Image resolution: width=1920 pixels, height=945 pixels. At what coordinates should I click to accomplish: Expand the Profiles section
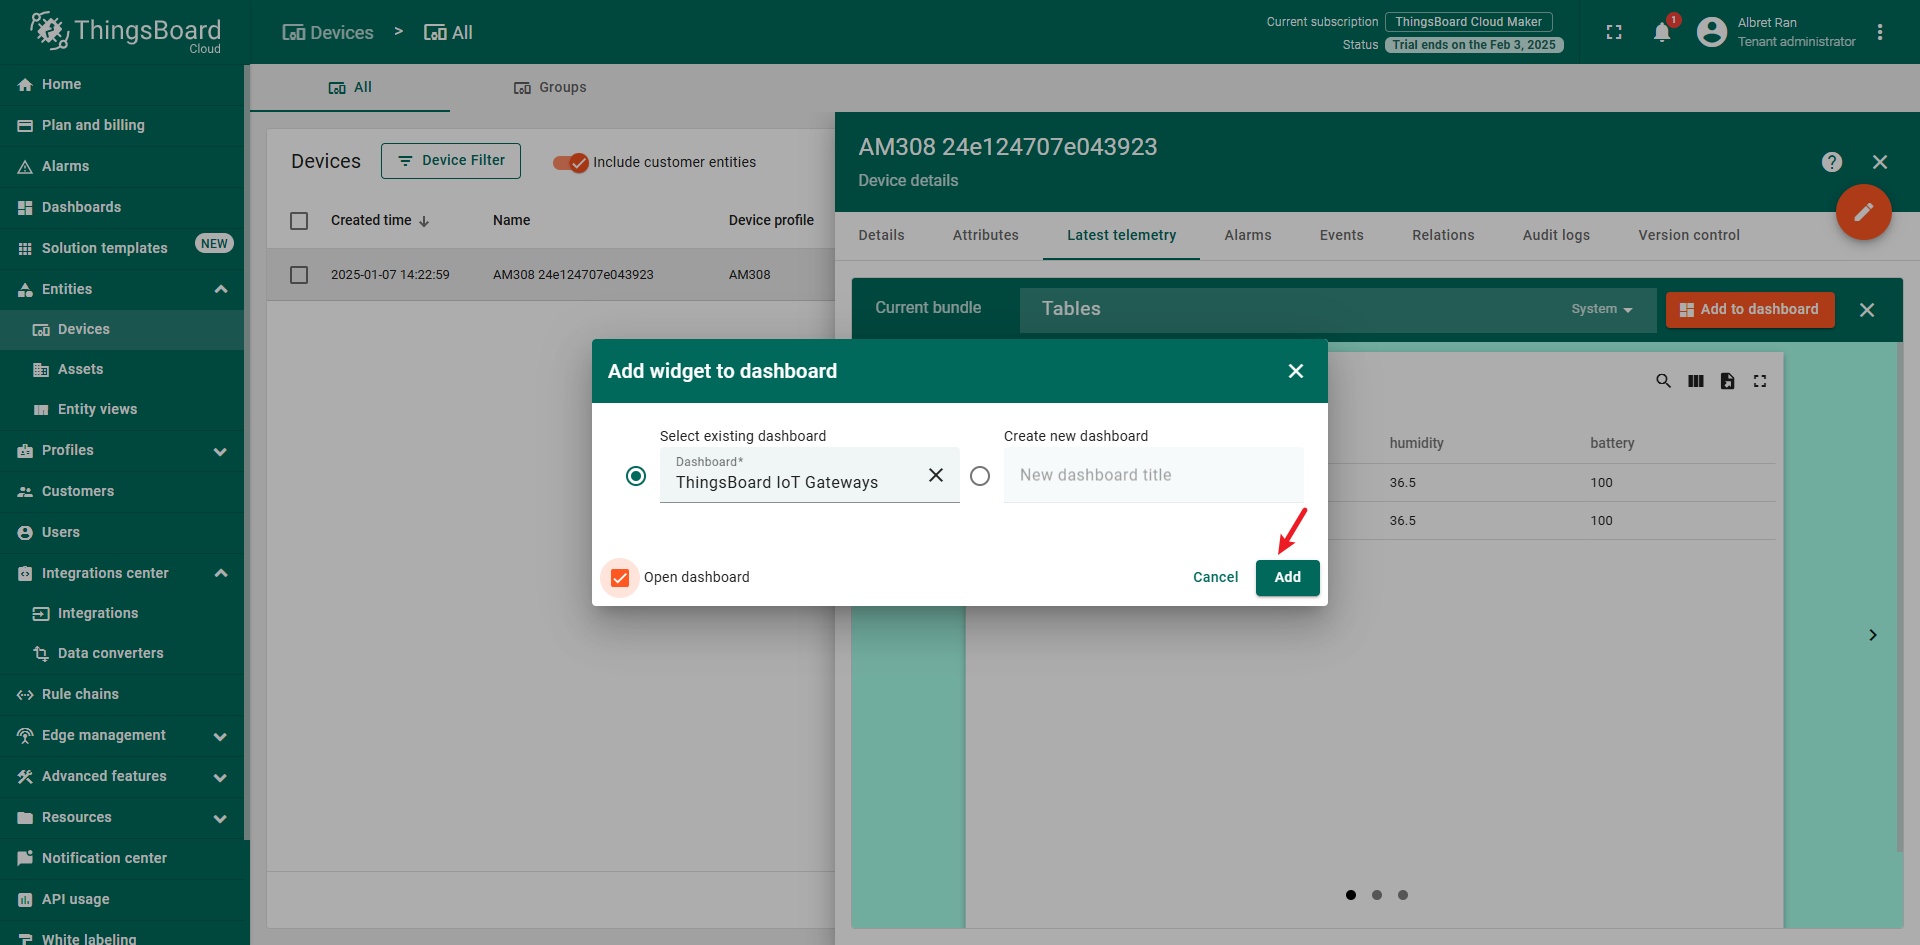(221, 451)
